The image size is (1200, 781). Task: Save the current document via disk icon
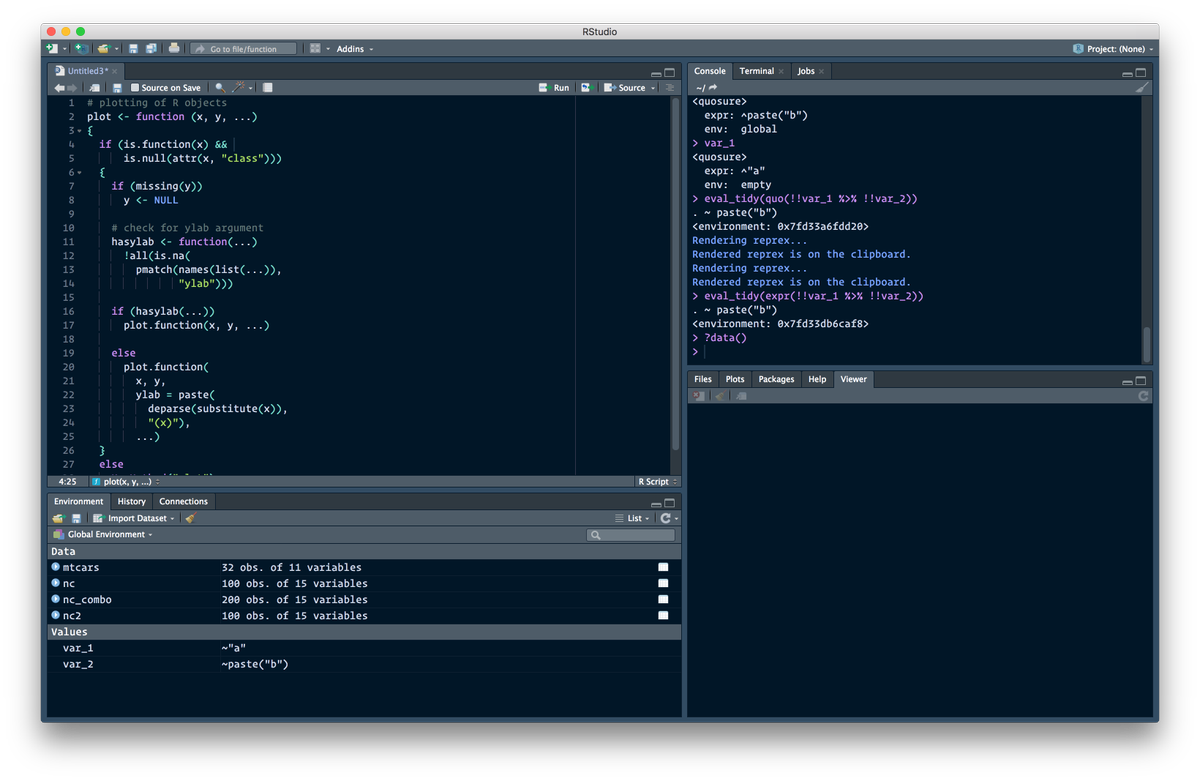point(135,48)
